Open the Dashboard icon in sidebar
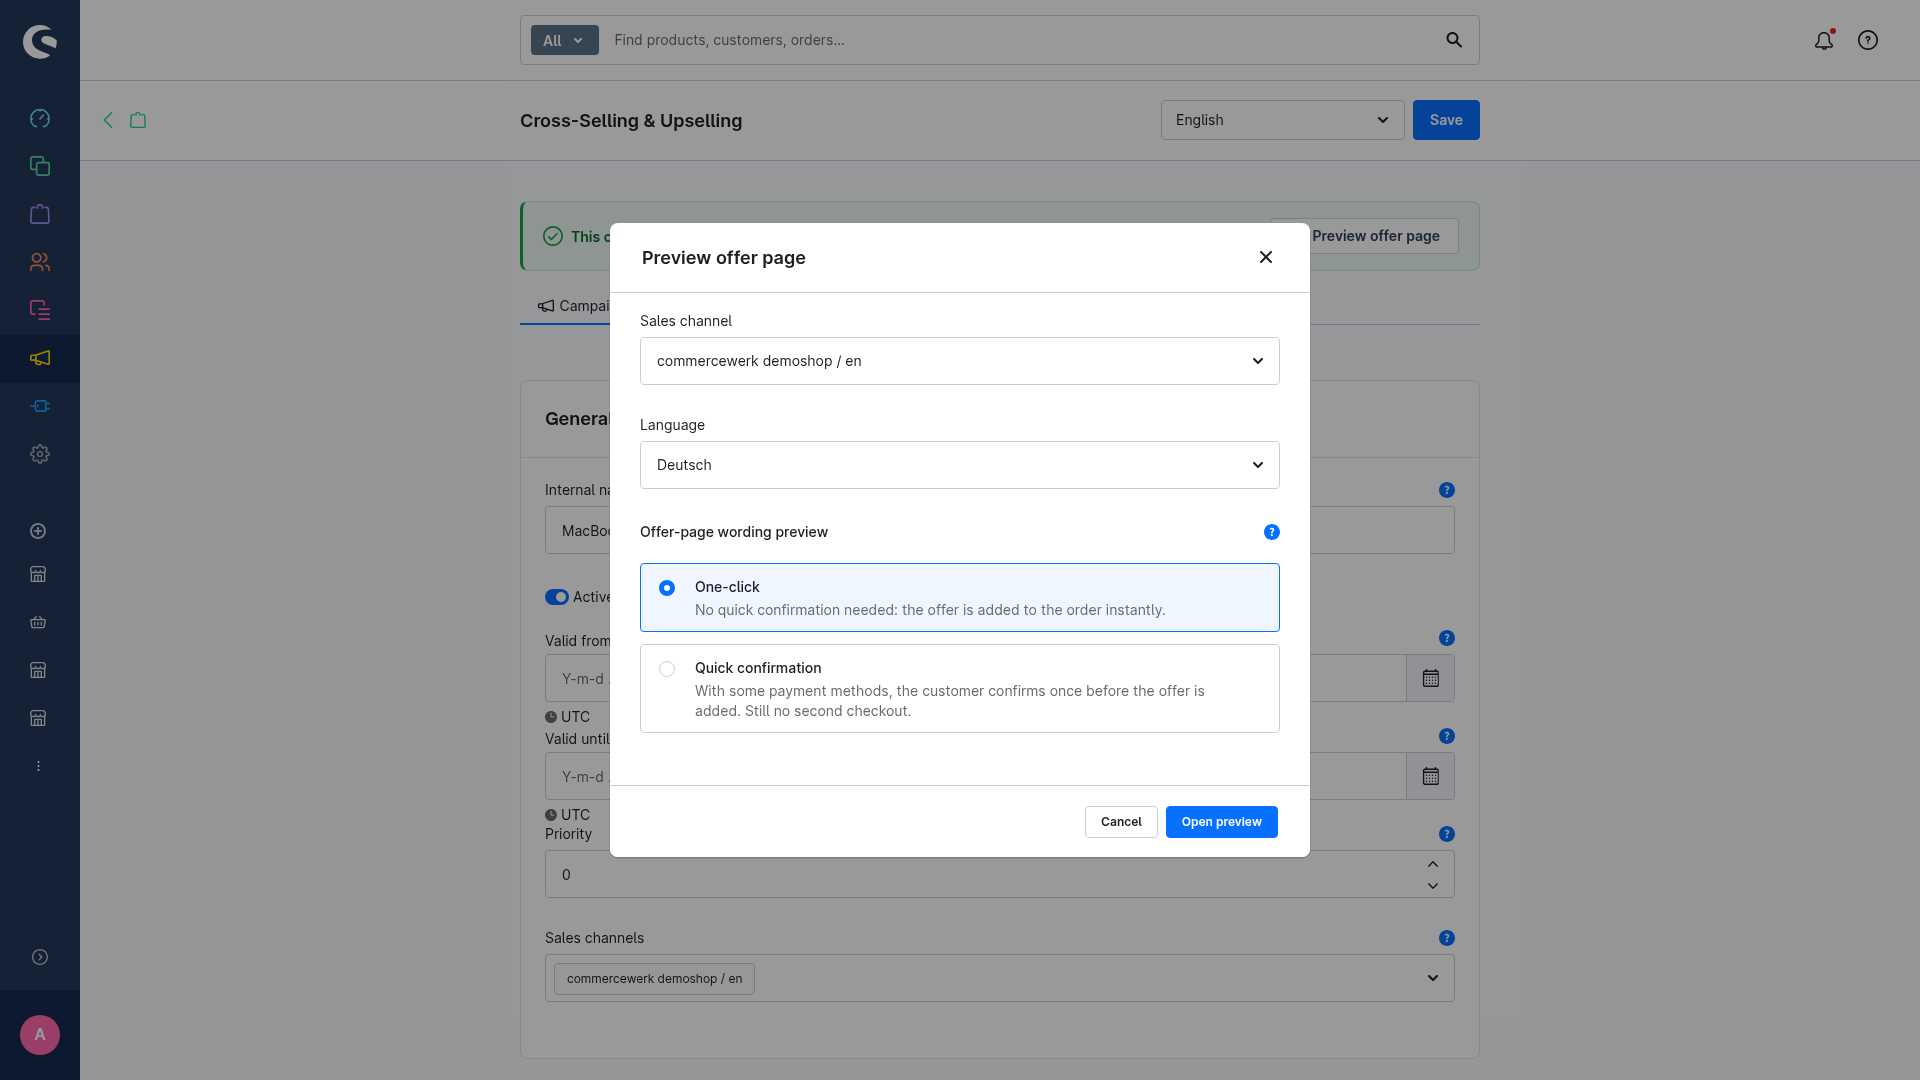This screenshot has height=1080, width=1920. (x=40, y=118)
